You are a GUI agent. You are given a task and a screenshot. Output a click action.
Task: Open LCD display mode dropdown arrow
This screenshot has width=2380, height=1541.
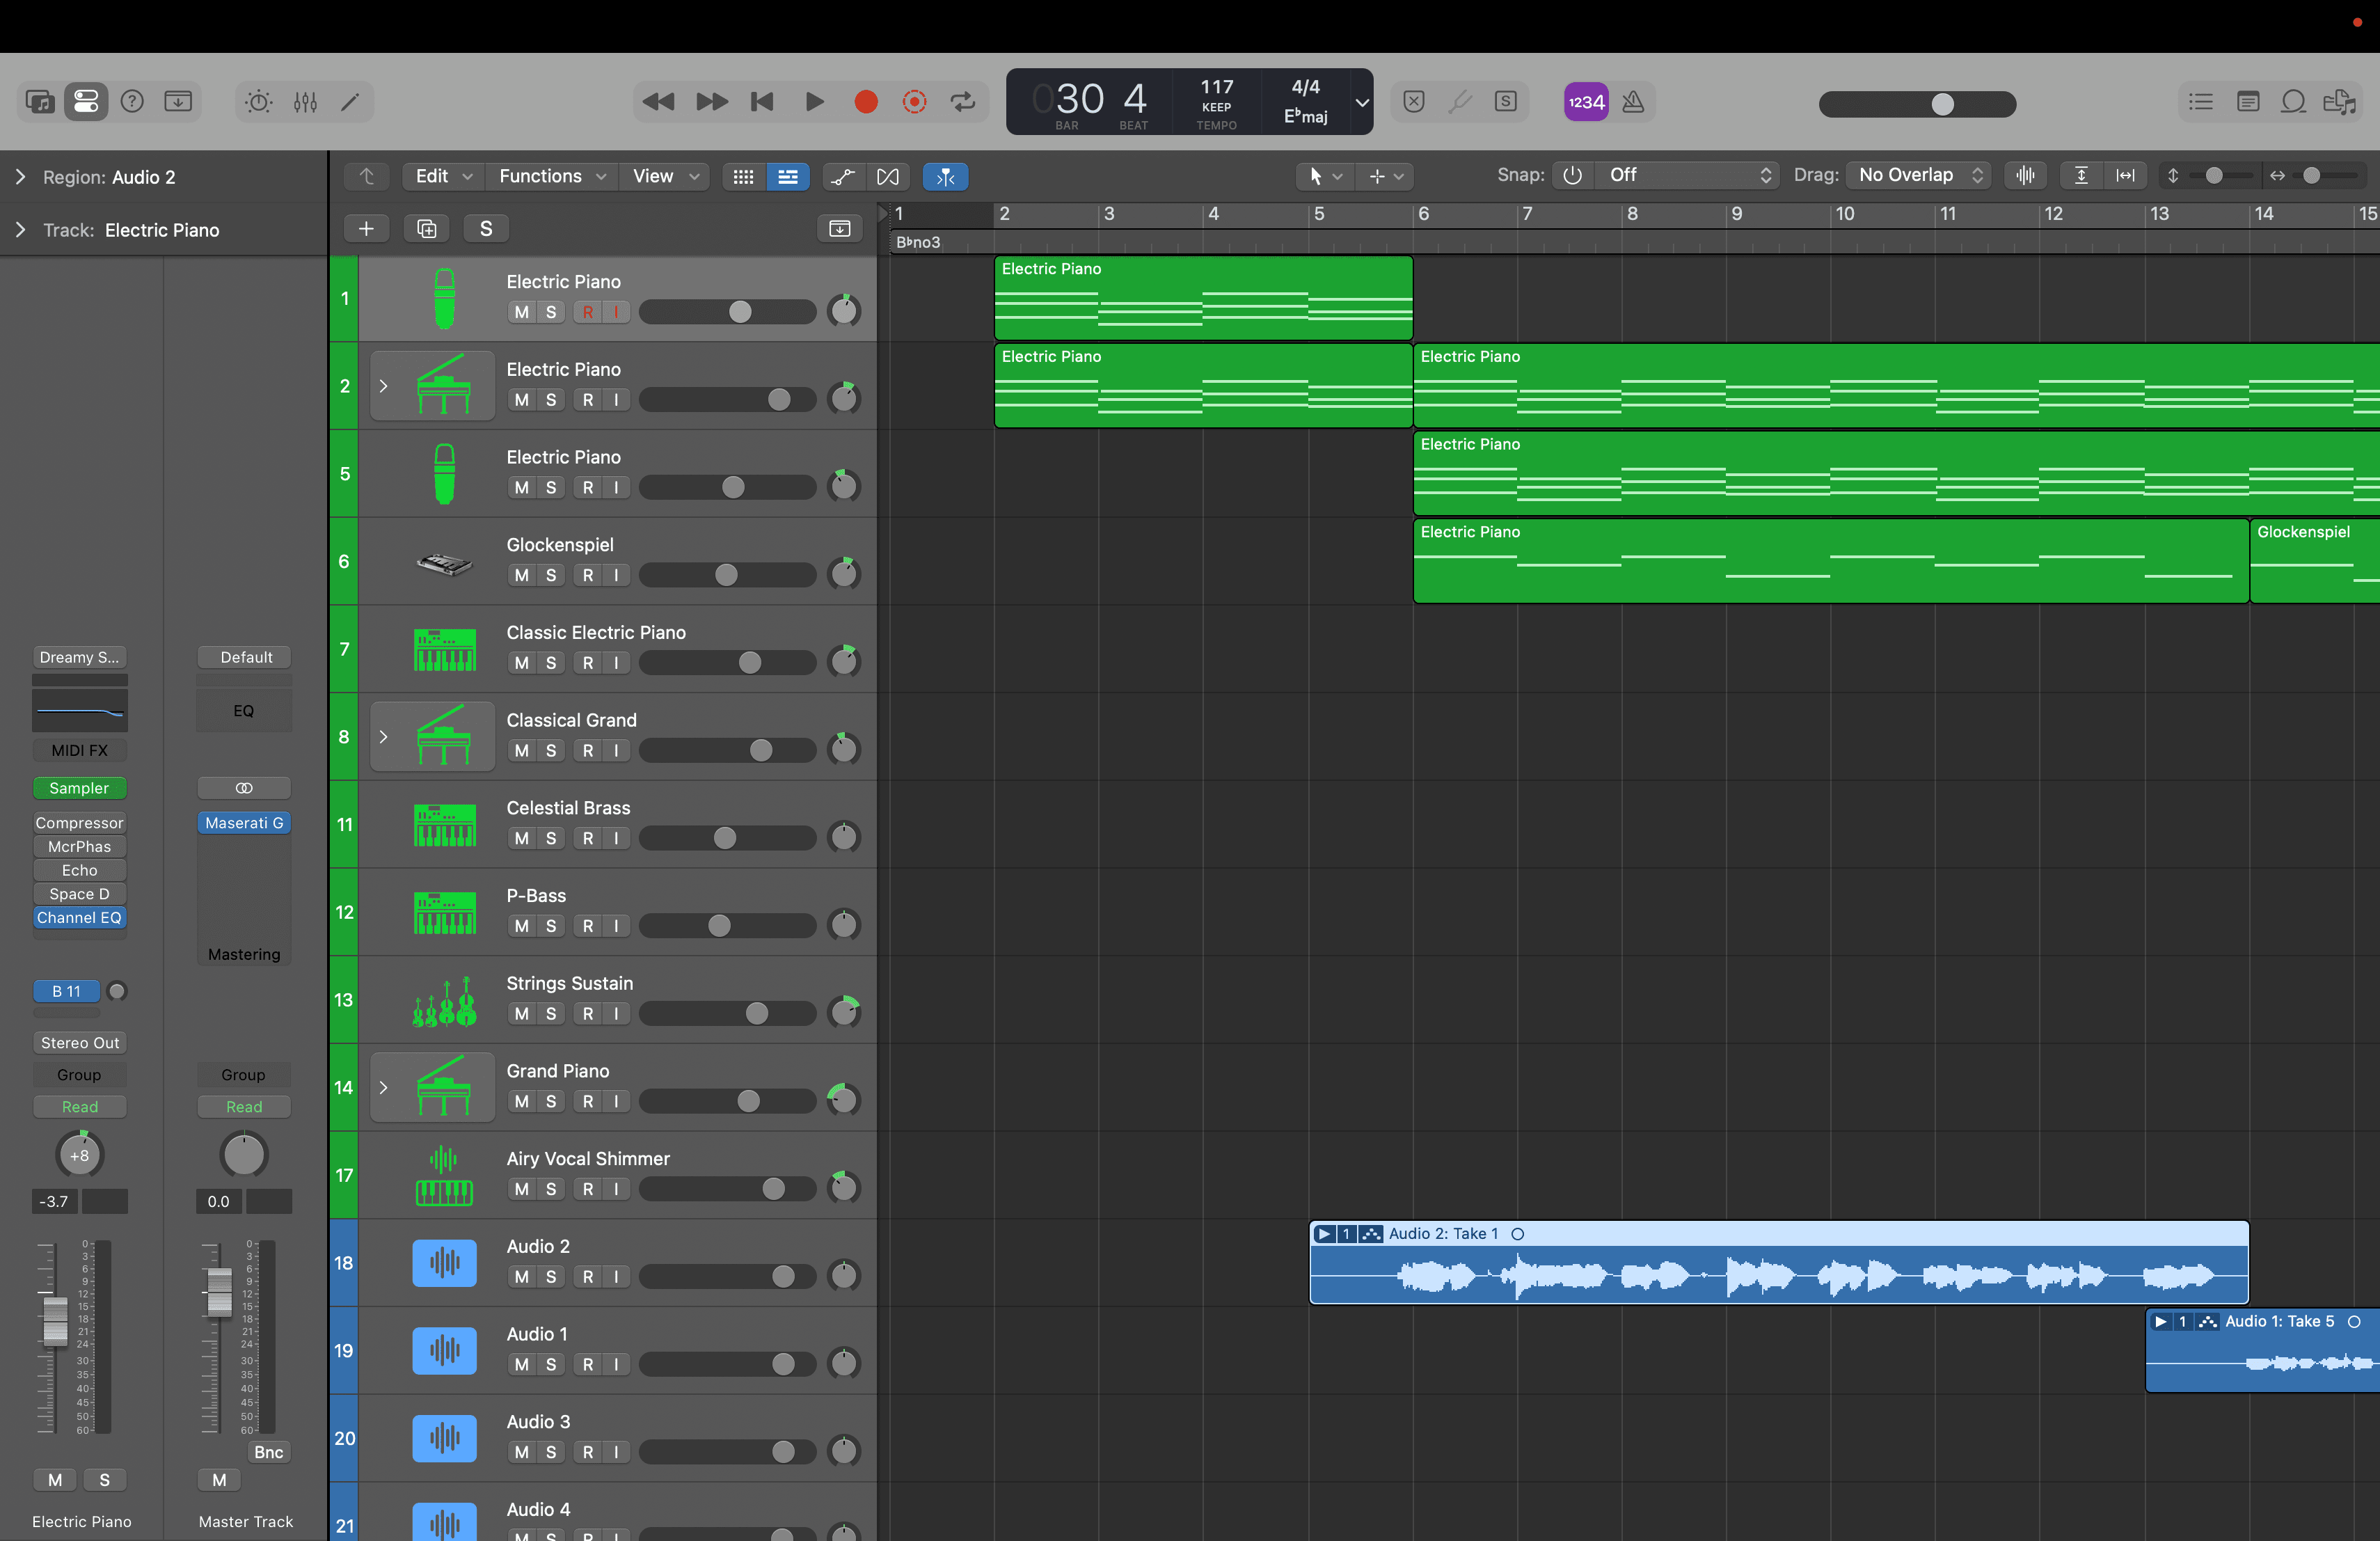pos(1361,102)
